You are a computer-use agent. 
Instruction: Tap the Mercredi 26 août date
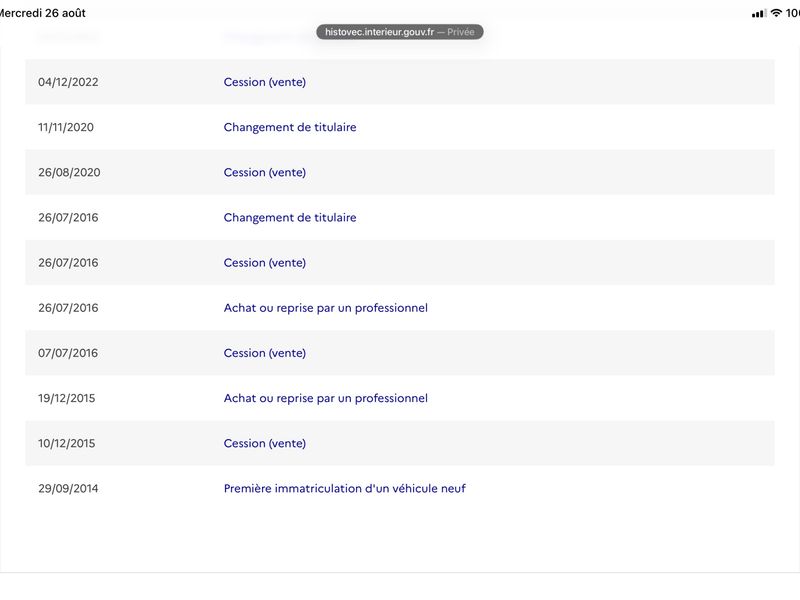pos(42,13)
